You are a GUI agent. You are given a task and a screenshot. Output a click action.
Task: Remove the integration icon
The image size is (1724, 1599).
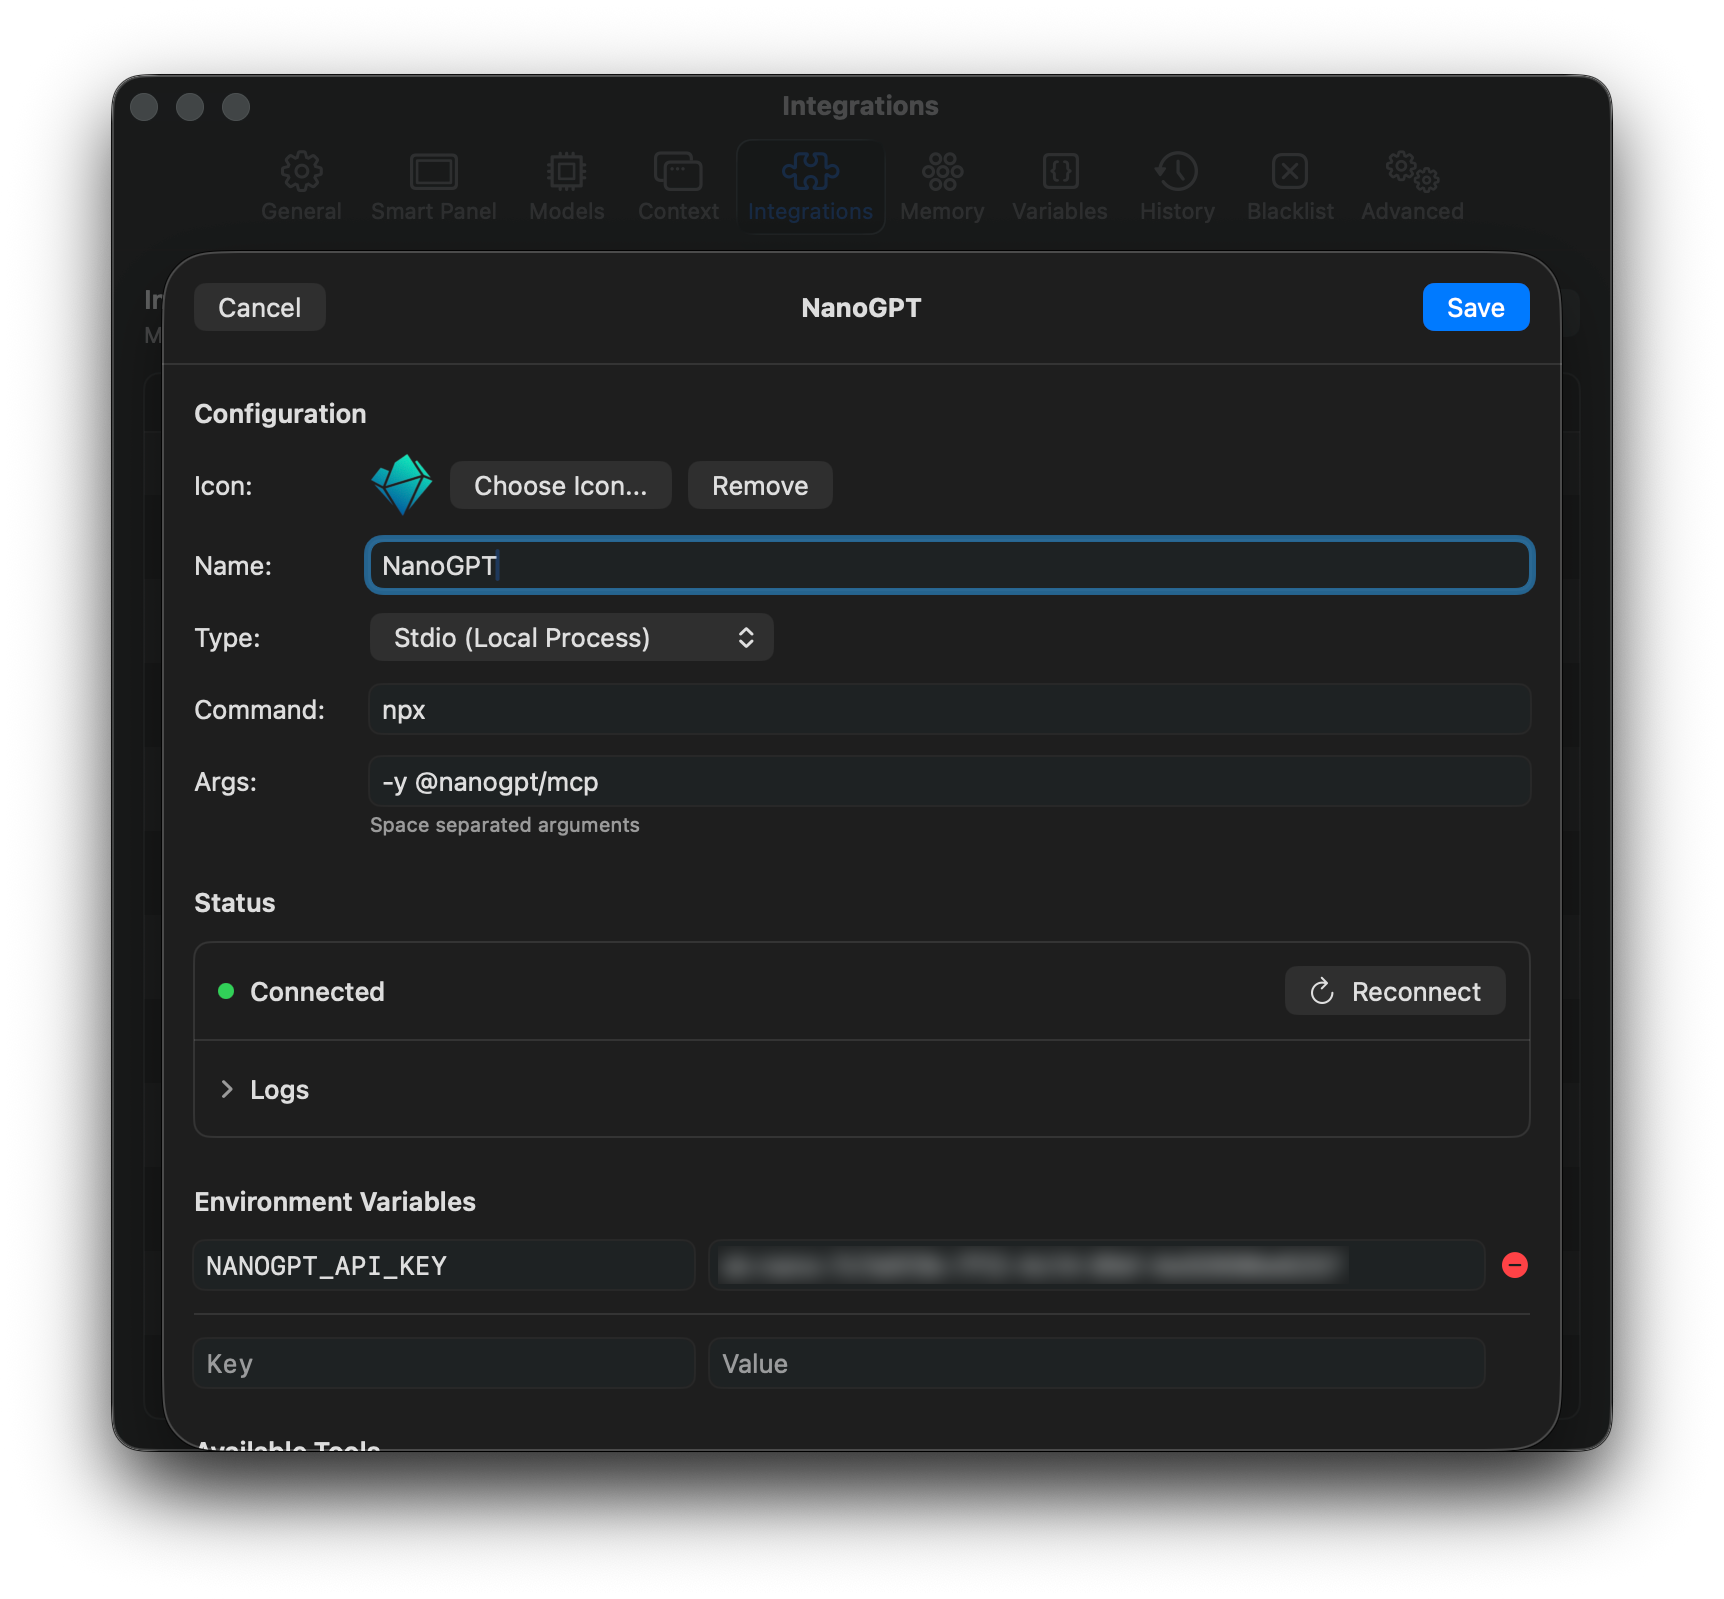coord(760,485)
